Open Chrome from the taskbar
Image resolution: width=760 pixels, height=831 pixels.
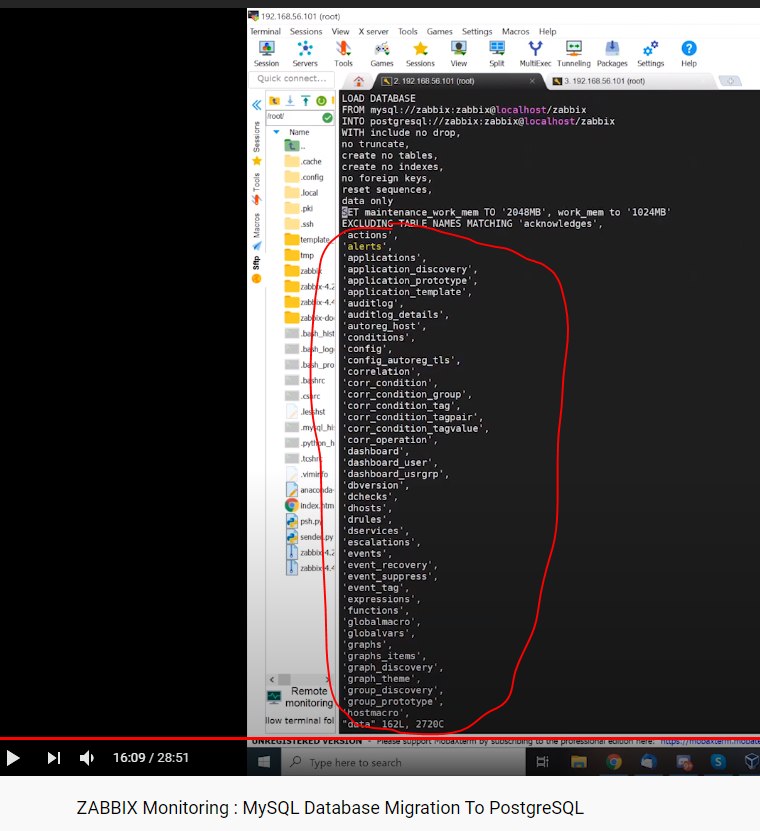tap(614, 762)
